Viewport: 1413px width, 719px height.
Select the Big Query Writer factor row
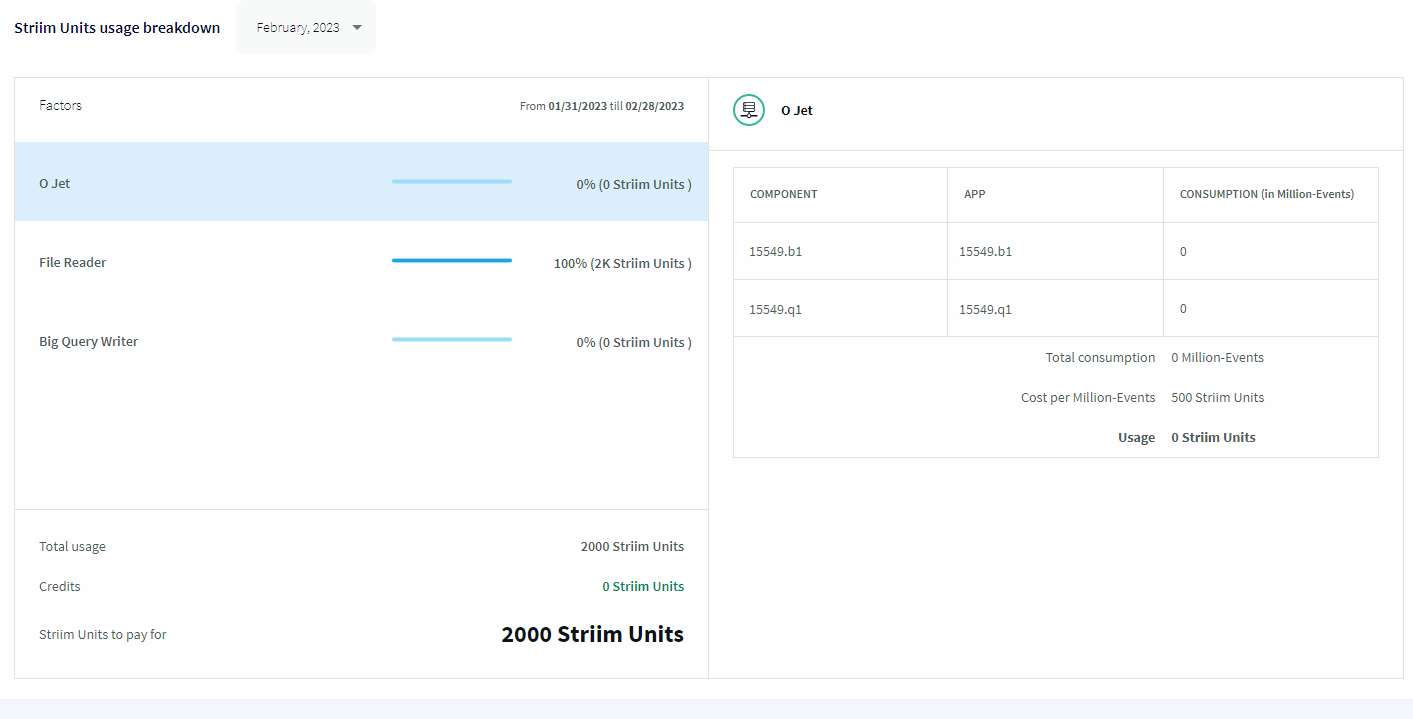point(361,341)
